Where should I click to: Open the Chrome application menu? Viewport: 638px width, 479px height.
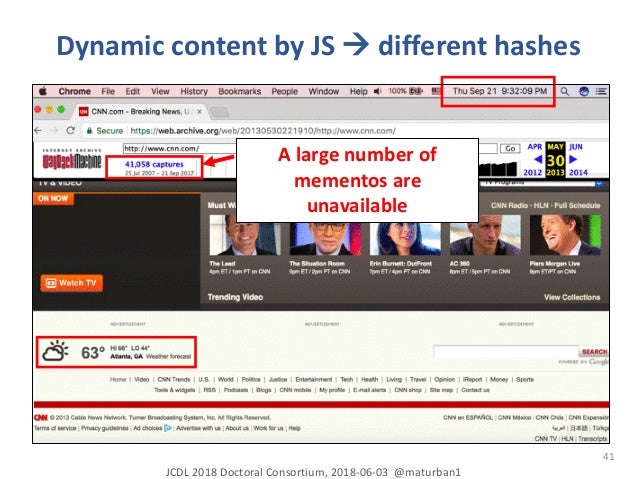[x=74, y=91]
